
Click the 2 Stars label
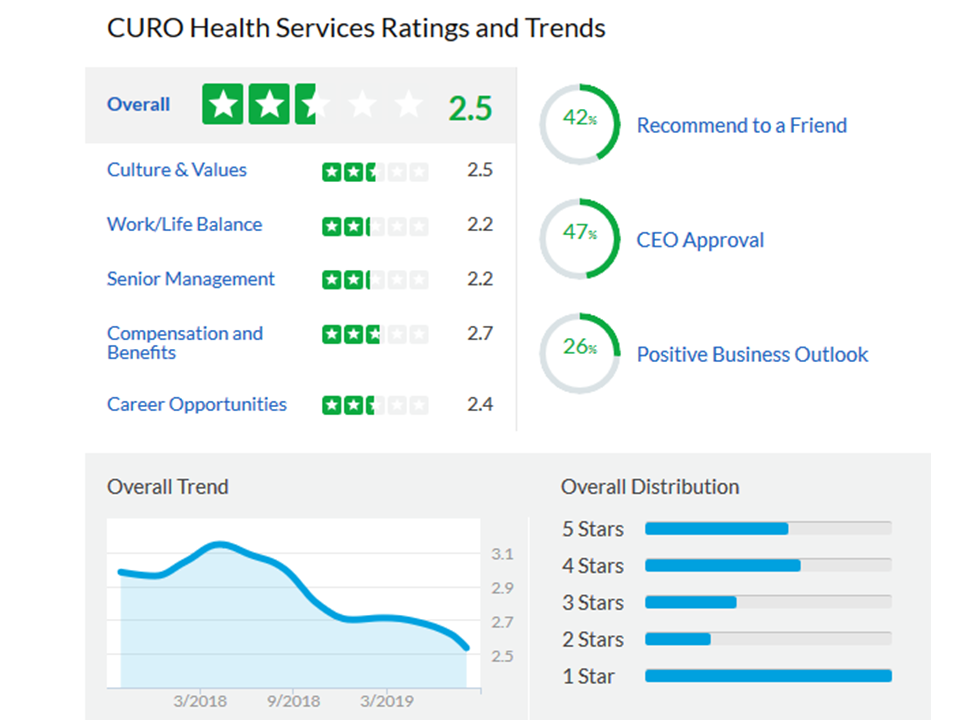tap(593, 639)
